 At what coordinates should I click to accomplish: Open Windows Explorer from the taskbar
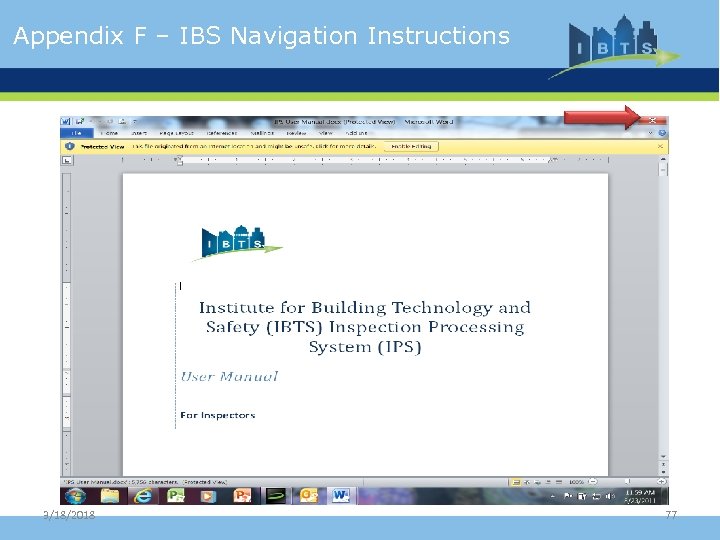pos(109,496)
